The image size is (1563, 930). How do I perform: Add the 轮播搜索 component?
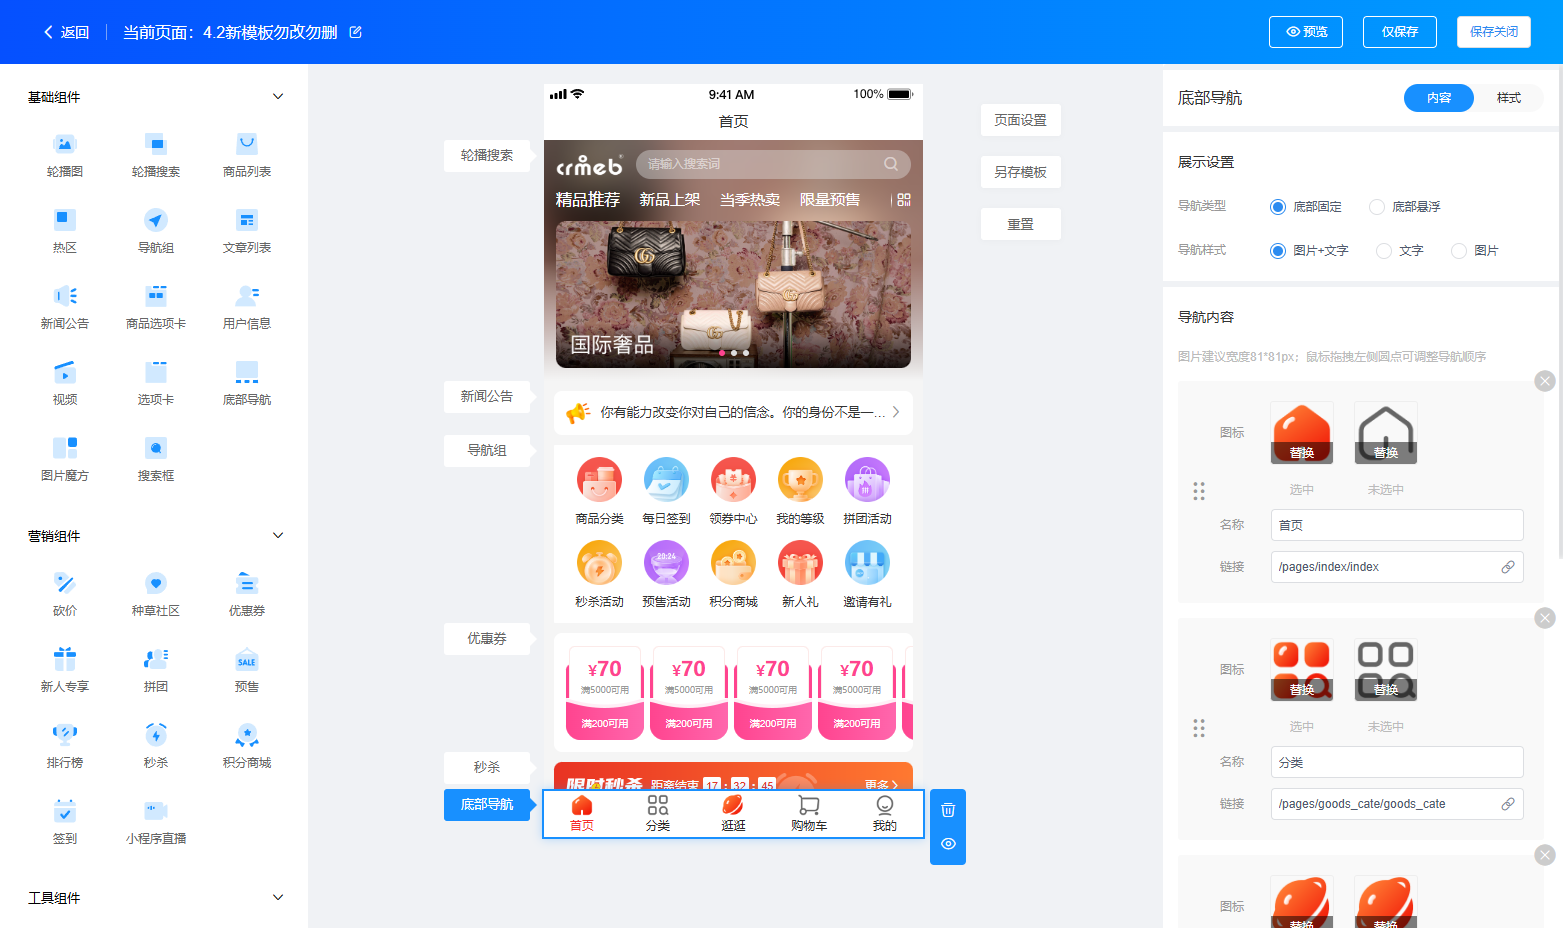tap(156, 155)
